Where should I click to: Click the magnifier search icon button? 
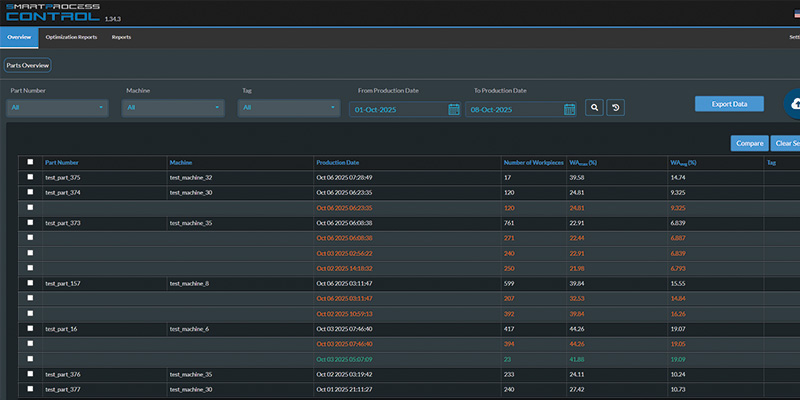[x=594, y=108]
